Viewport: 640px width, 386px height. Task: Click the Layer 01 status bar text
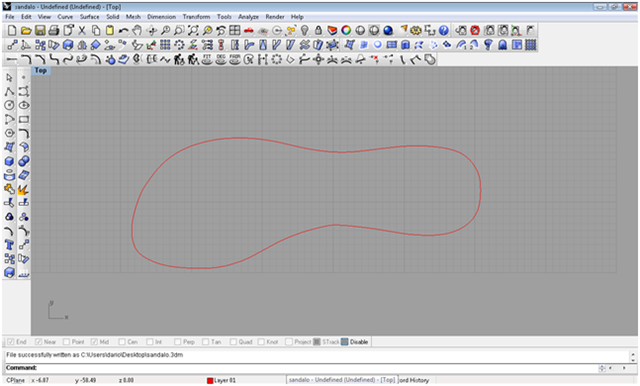click(225, 380)
